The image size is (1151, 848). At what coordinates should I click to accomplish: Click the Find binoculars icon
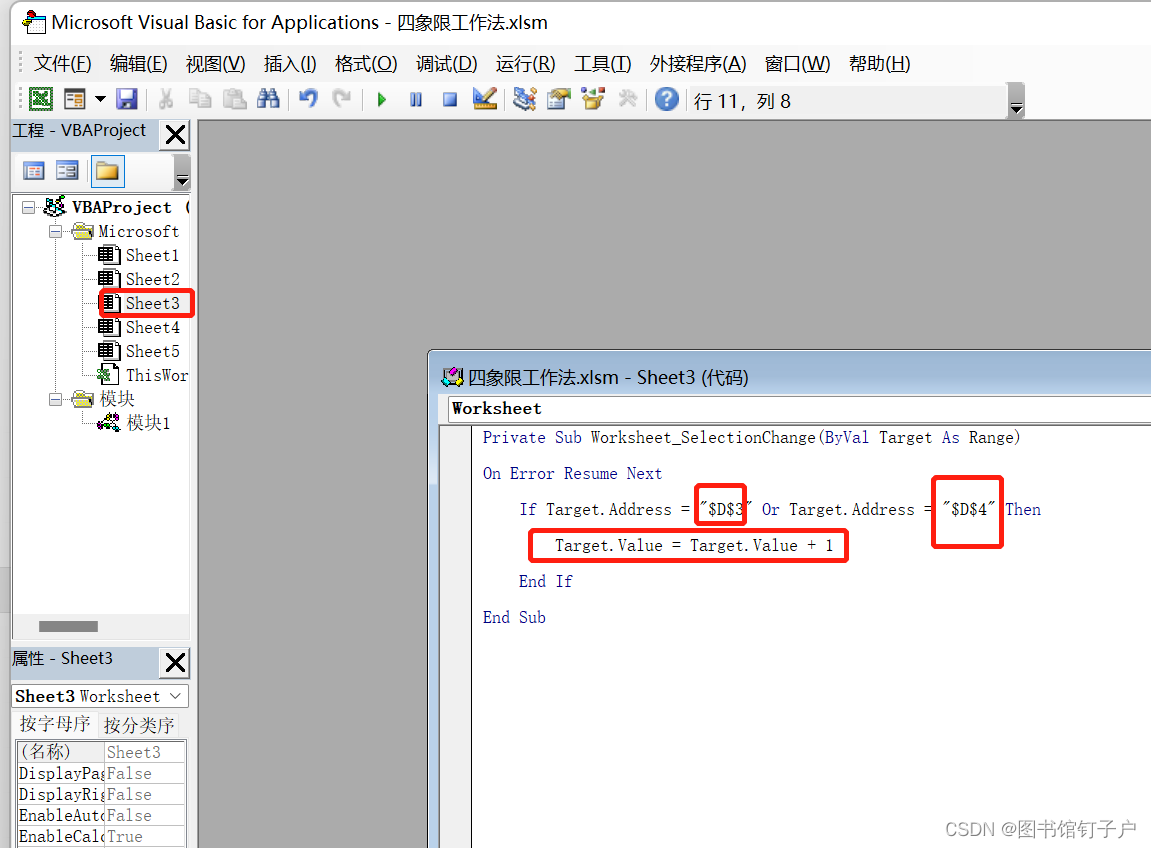pyautogui.click(x=268, y=99)
